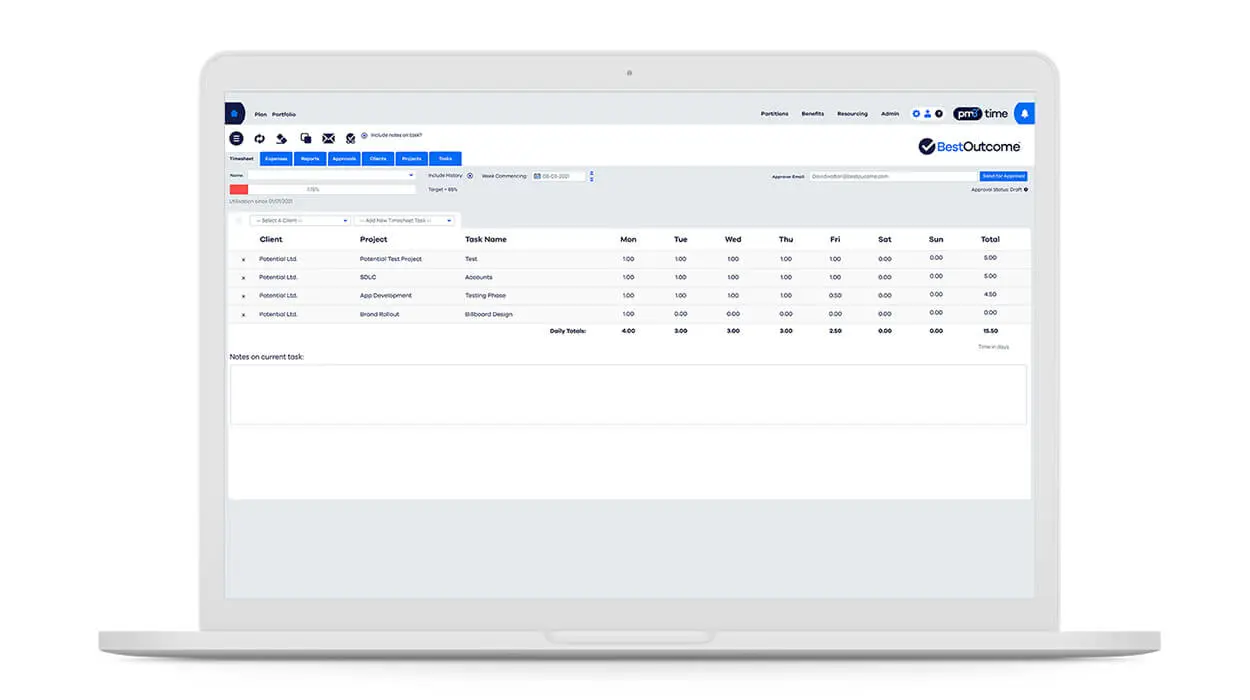The height and width of the screenshot is (700, 1250).
Task: Click the Target = 85% label
Action: pyautogui.click(x=443, y=189)
